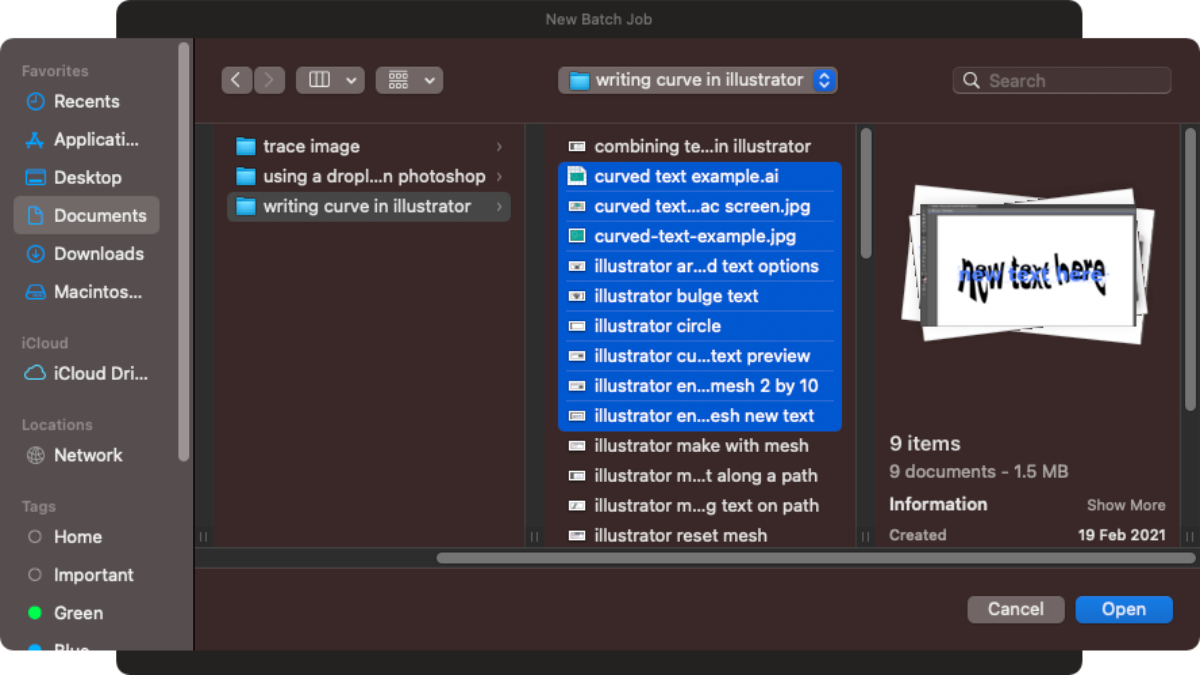Click the Search field
The image size is (1200, 675).
click(x=1062, y=80)
